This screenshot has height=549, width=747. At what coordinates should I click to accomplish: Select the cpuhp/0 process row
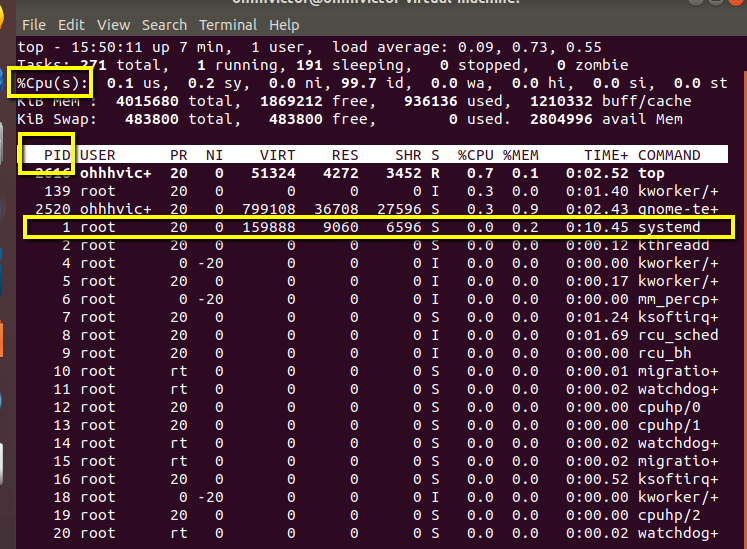click(373, 407)
